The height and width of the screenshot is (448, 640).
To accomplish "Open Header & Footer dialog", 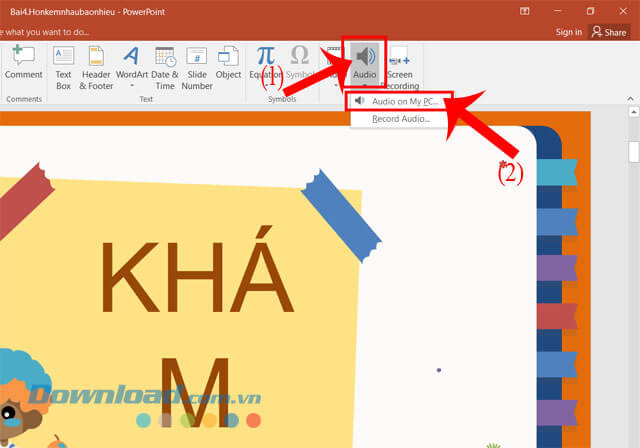I will pyautogui.click(x=96, y=67).
